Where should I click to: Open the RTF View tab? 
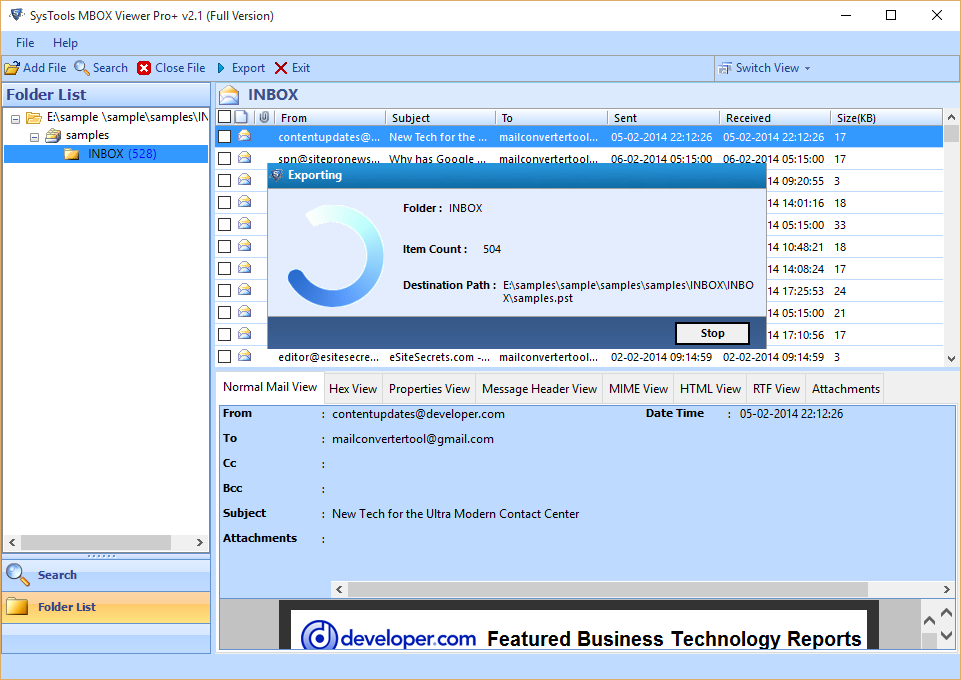[x=777, y=389]
